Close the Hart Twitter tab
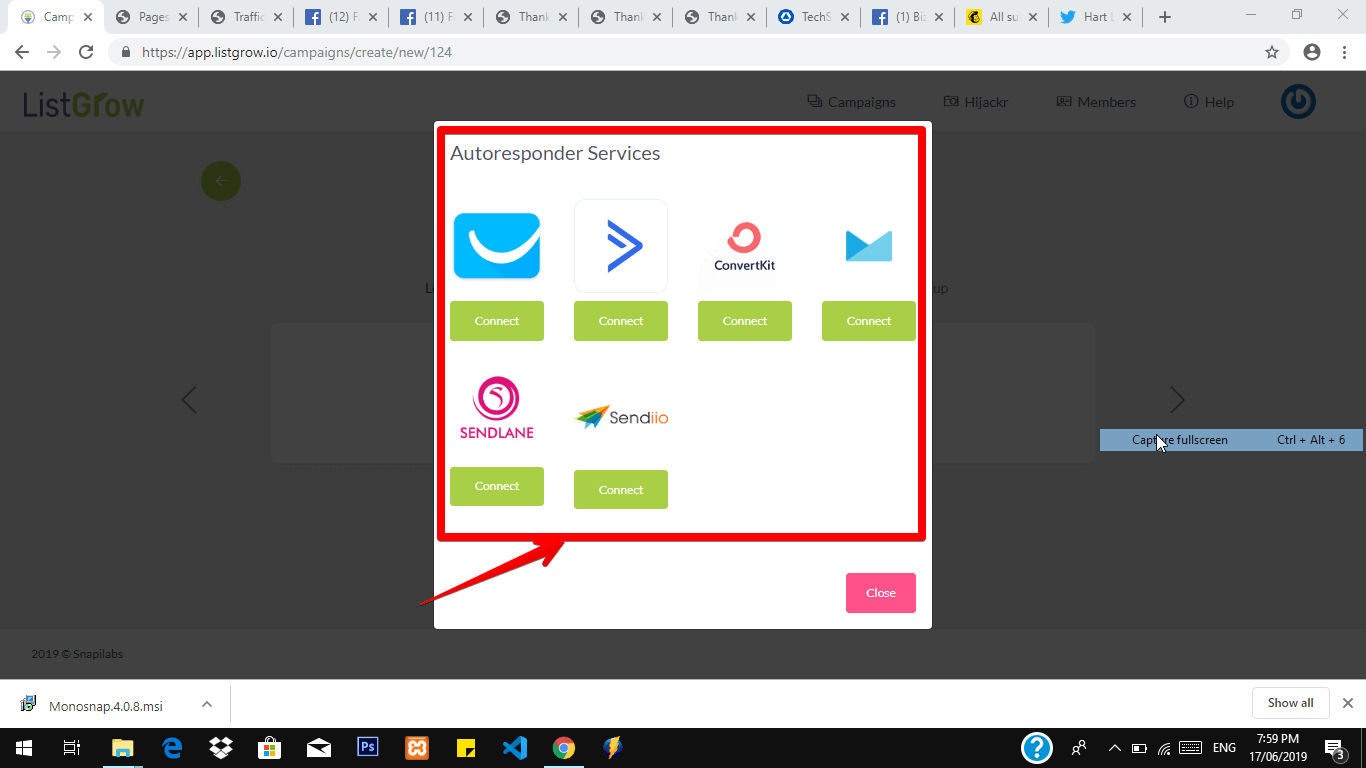 click(x=1128, y=17)
